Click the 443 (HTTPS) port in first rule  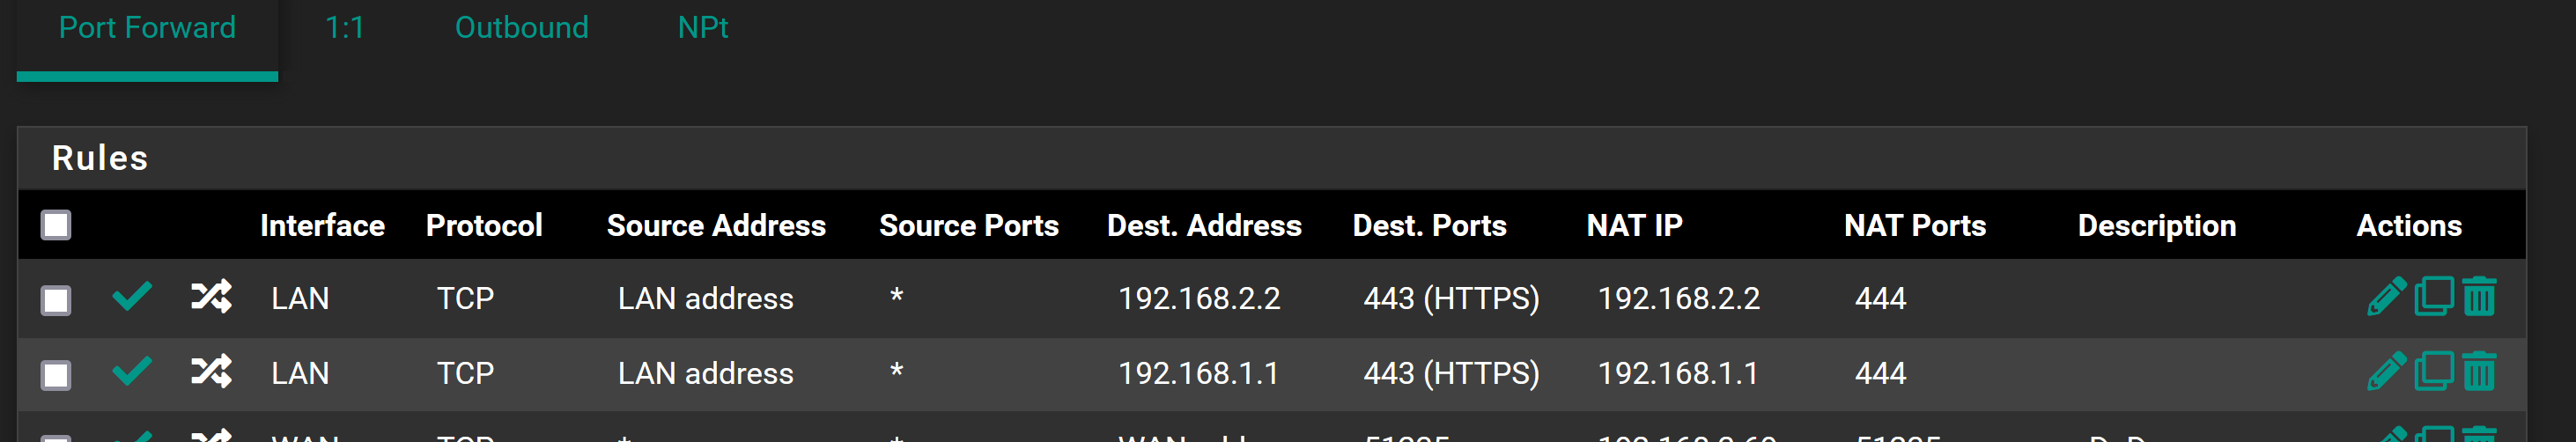pos(1451,298)
